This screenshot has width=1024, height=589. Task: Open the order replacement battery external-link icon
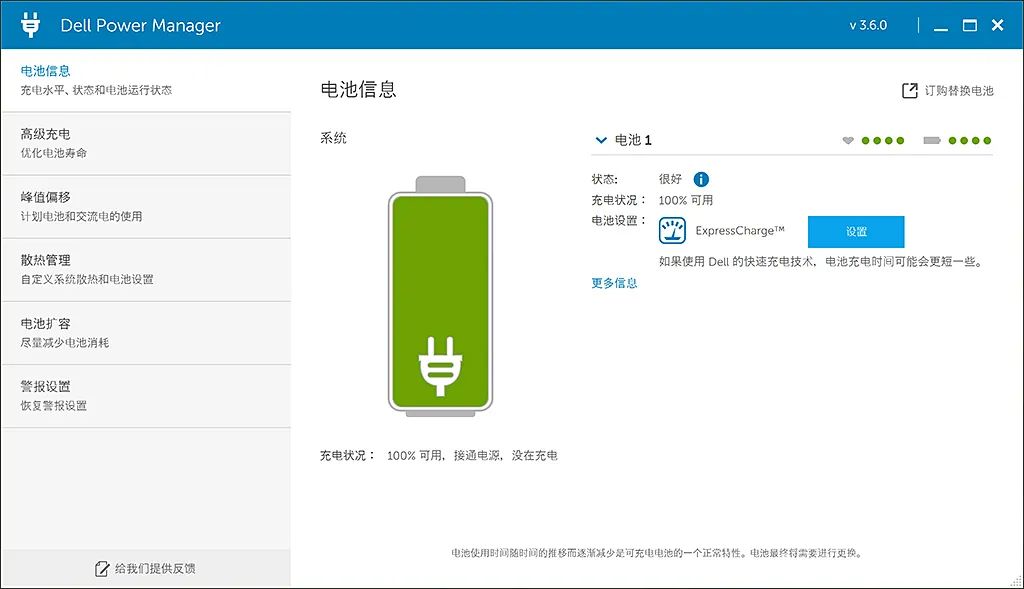(909, 91)
